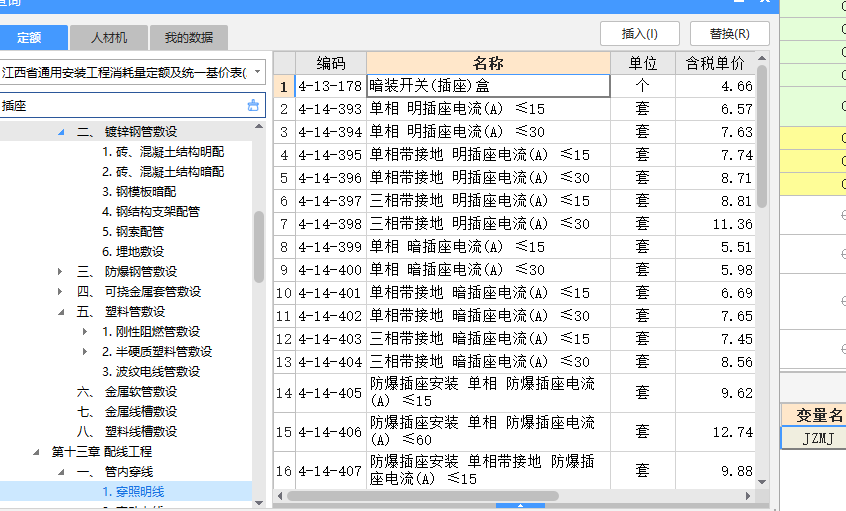Select 3. 波纹电线管敷设 tree item
The image size is (846, 511).
pos(151,371)
